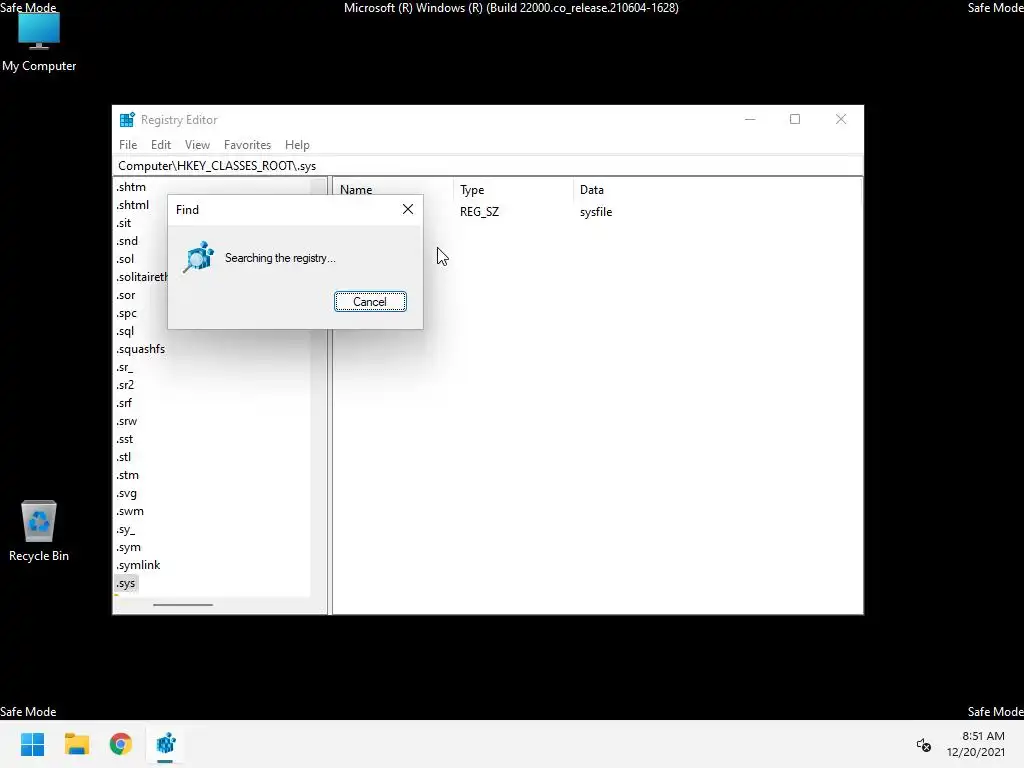Viewport: 1024px width, 768px height.
Task: Open the Edit menu
Action: (x=161, y=145)
